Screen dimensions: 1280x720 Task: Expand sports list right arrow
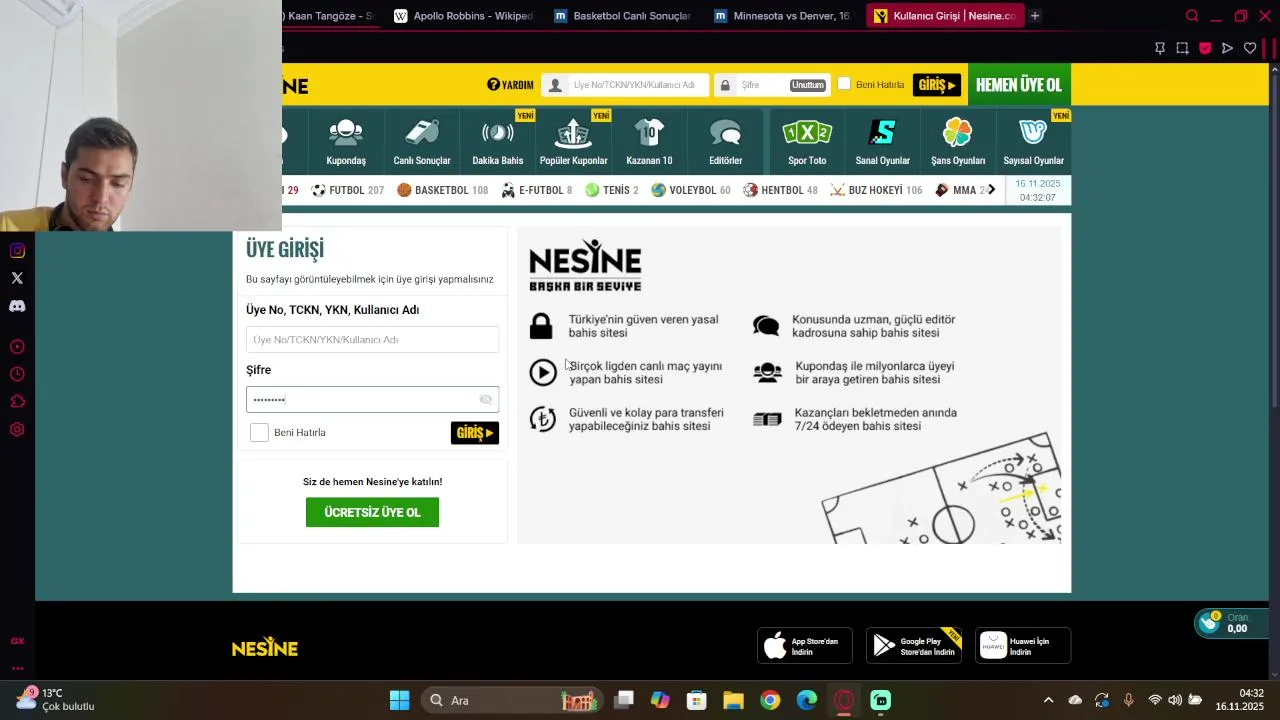coord(991,190)
